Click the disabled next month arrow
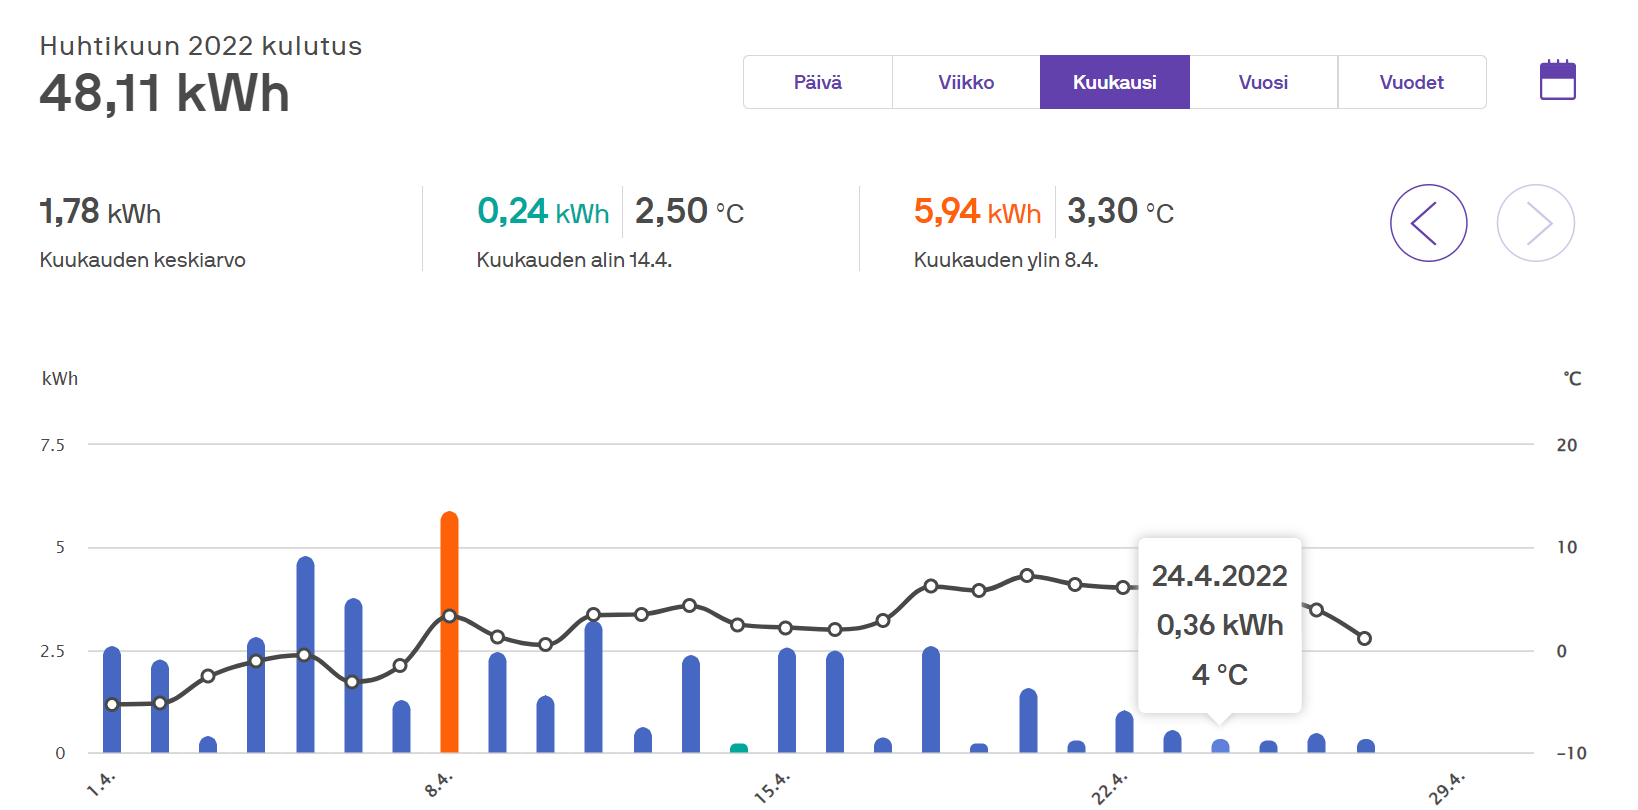The image size is (1638, 810). [x=1535, y=223]
